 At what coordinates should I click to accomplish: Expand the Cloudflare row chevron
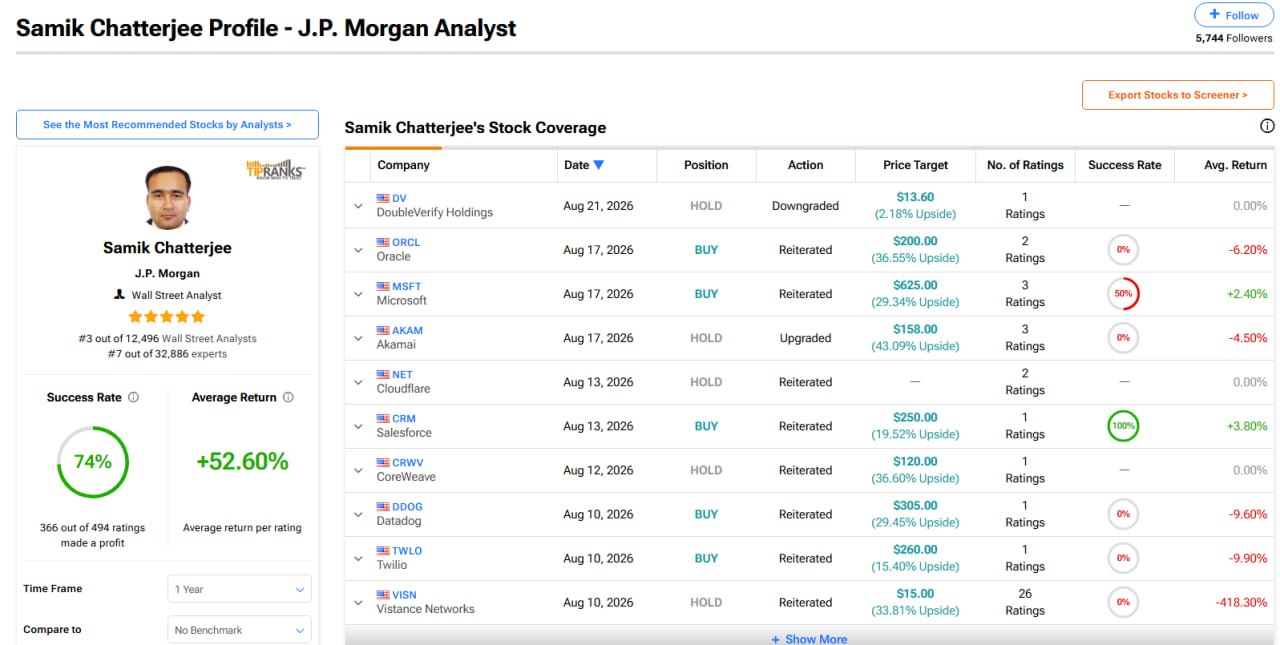(358, 382)
